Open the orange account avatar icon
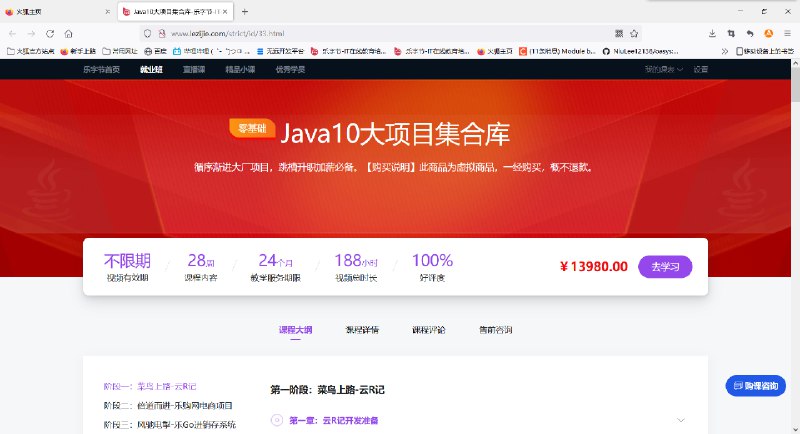800x434 pixels. (768, 34)
